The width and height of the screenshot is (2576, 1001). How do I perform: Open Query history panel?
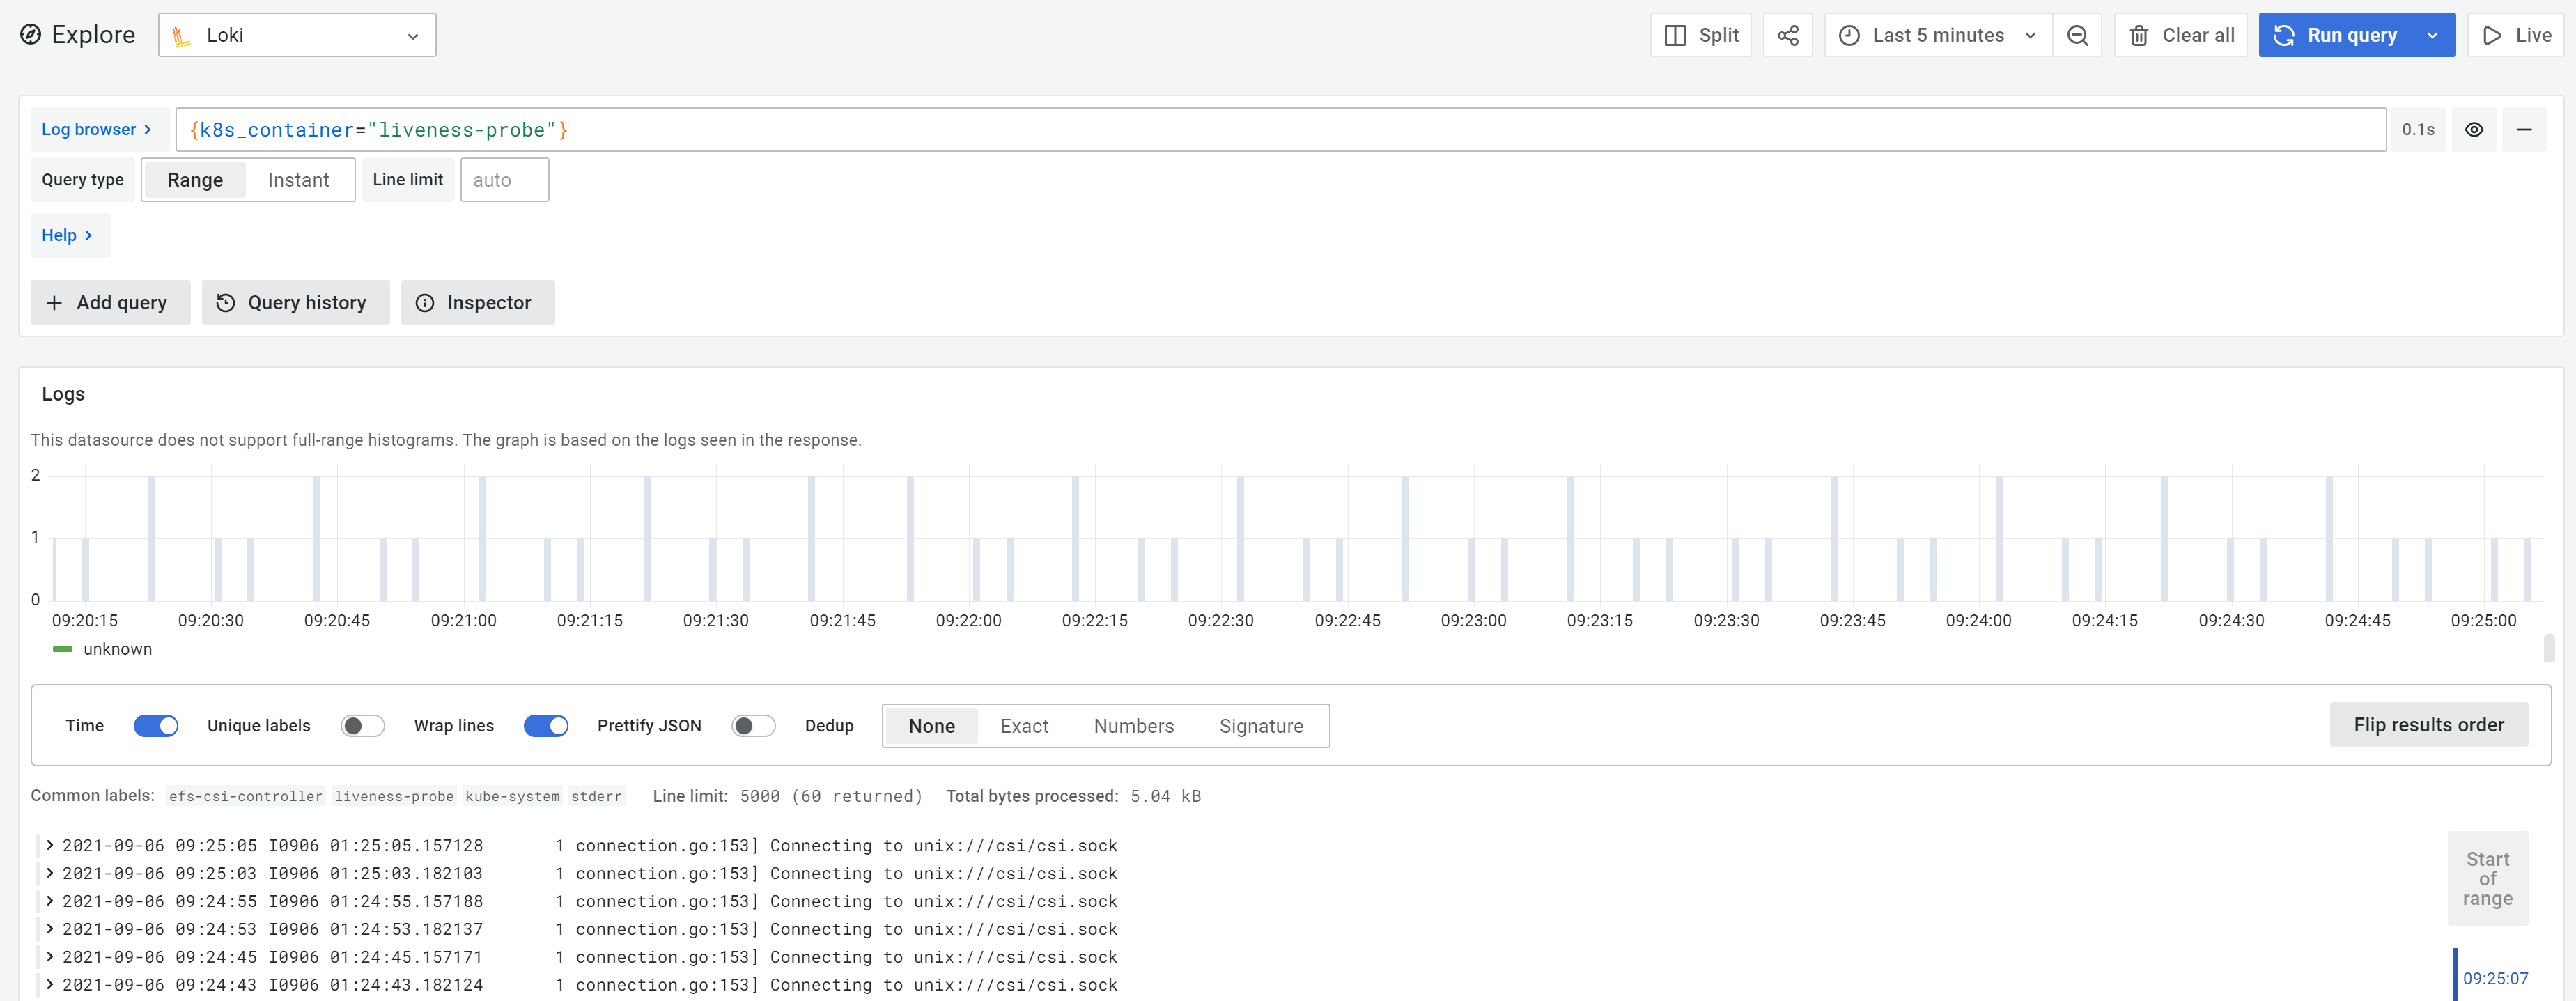coord(295,302)
